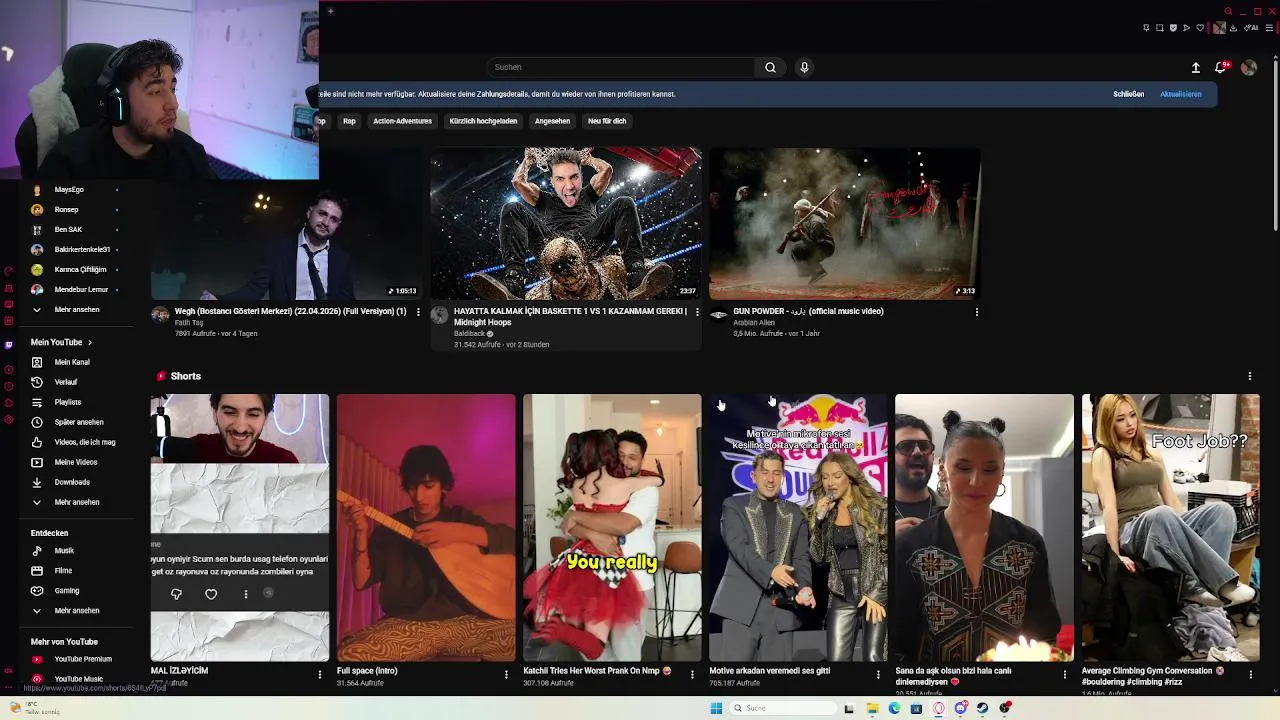Open Meine Videos
This screenshot has height=720, width=1280.
pos(76,462)
